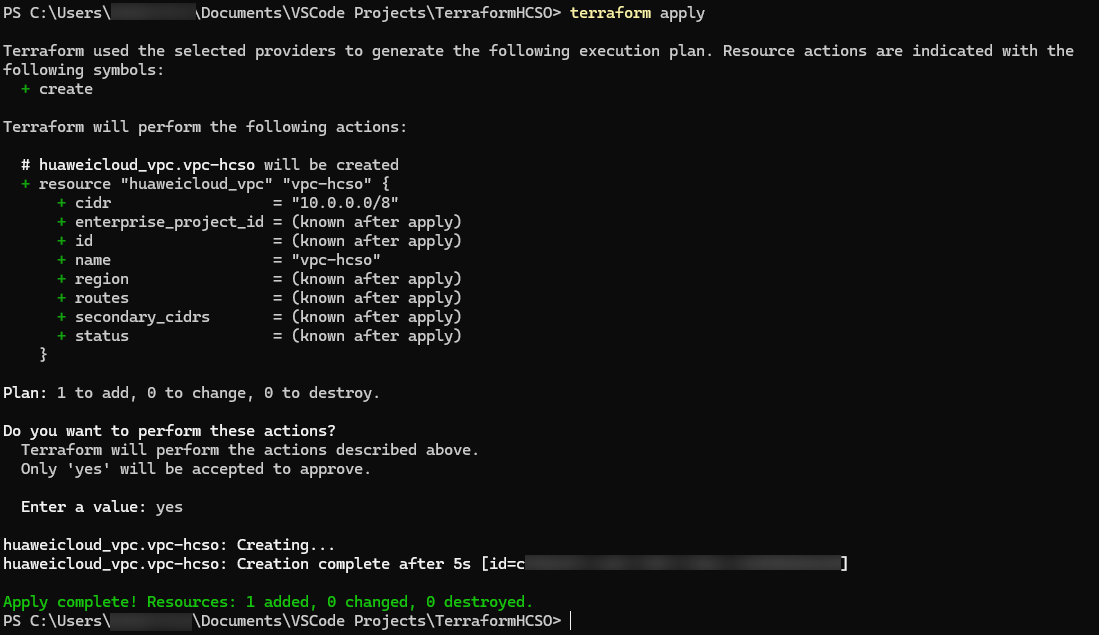
Task: Click the green "Apply complete!" message
Action: tap(268, 602)
